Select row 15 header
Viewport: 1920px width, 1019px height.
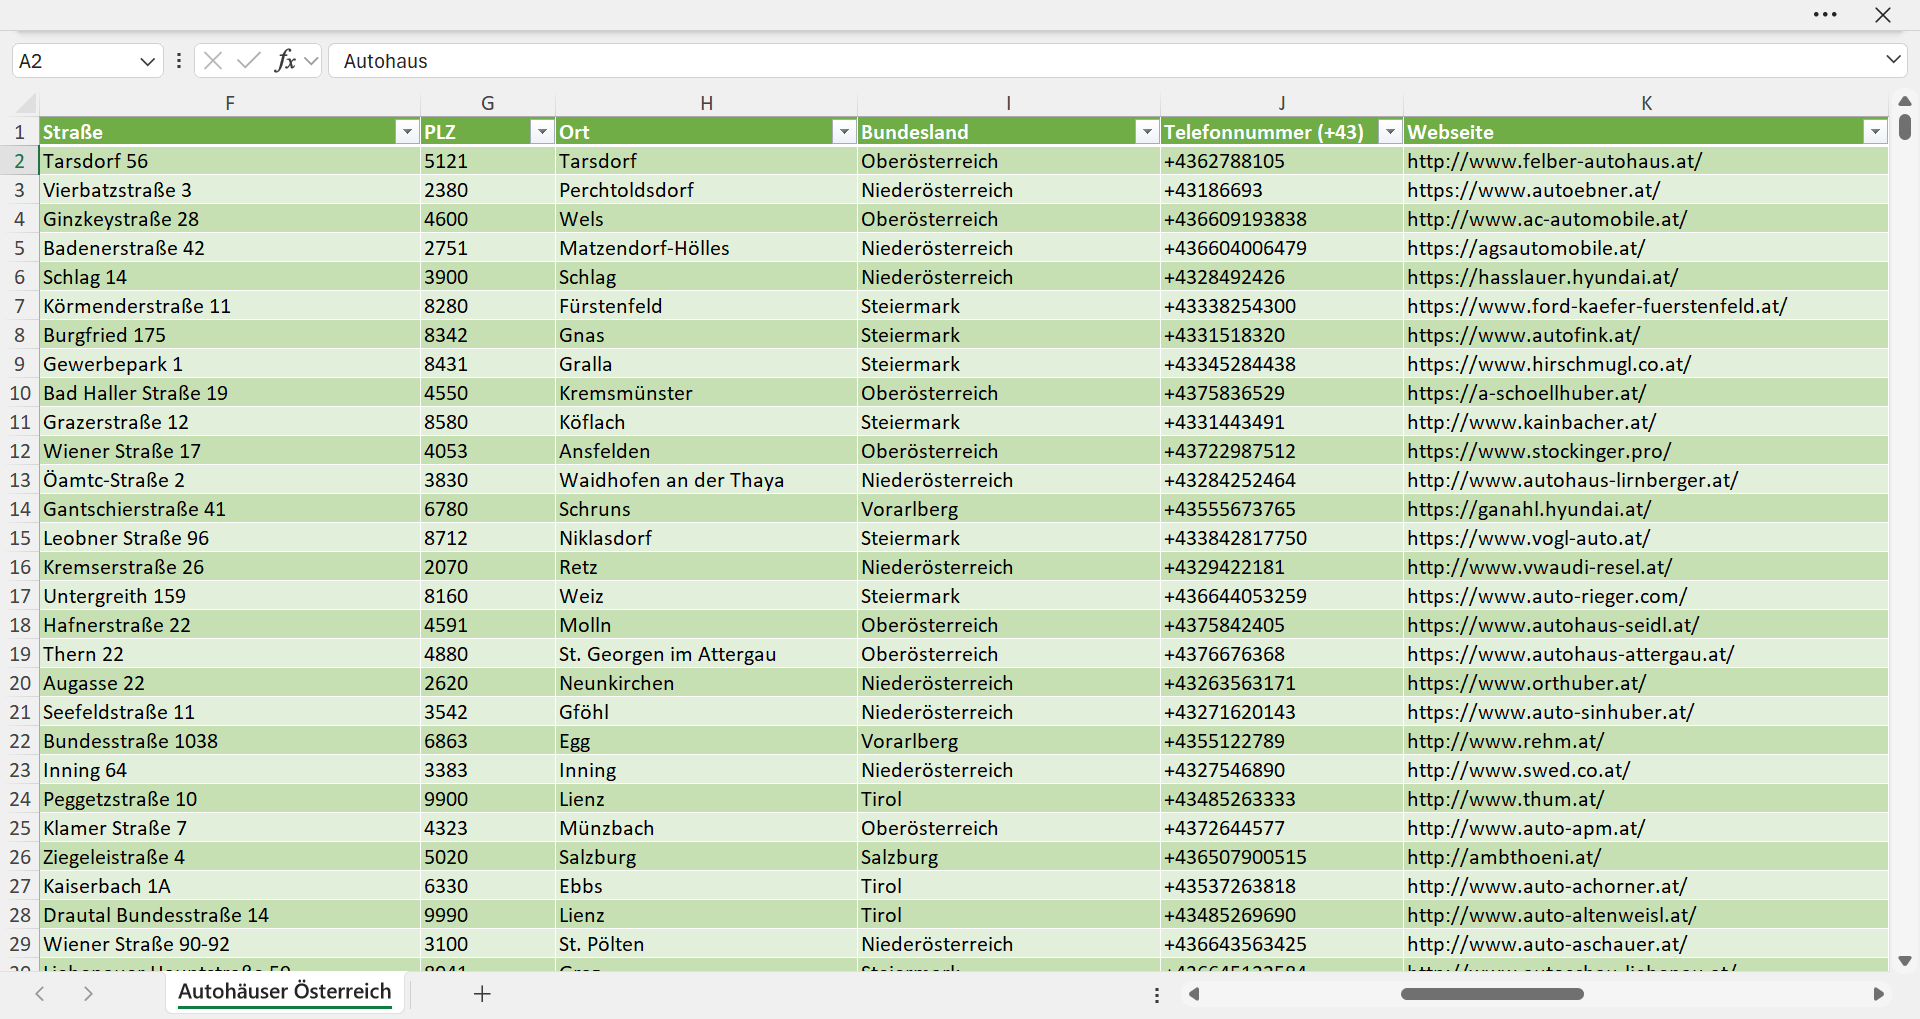coord(19,538)
